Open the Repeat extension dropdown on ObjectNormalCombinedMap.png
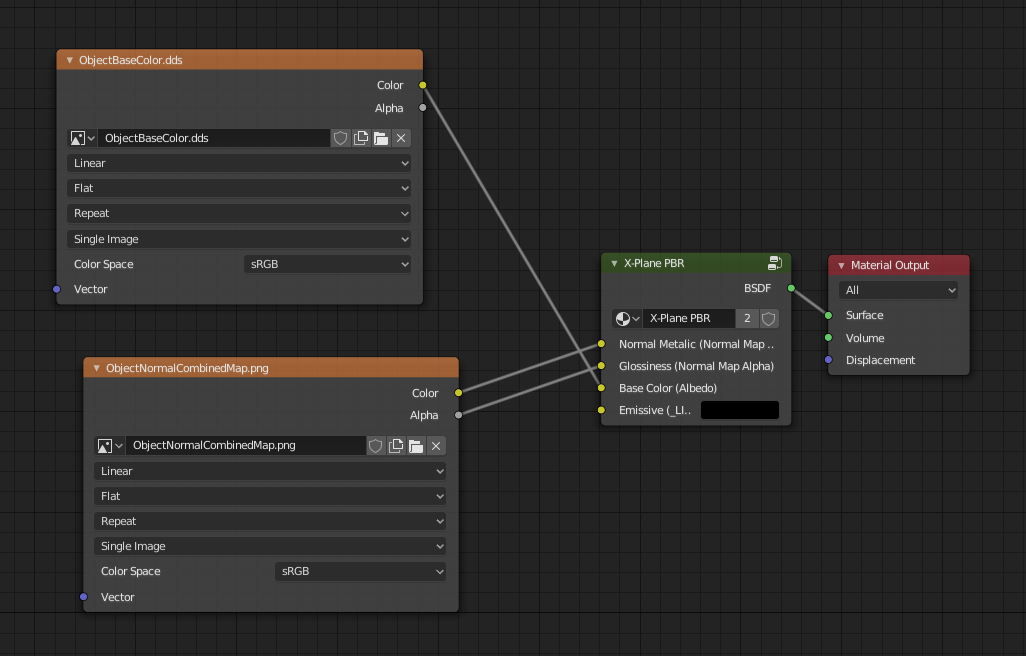The image size is (1026, 656). (269, 521)
